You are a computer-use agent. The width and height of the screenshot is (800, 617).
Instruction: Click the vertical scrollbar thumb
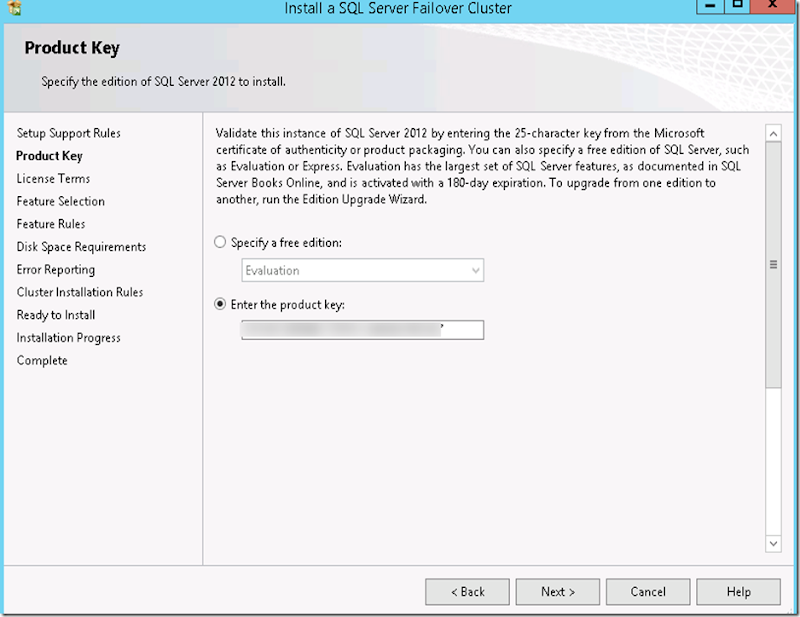click(x=773, y=265)
